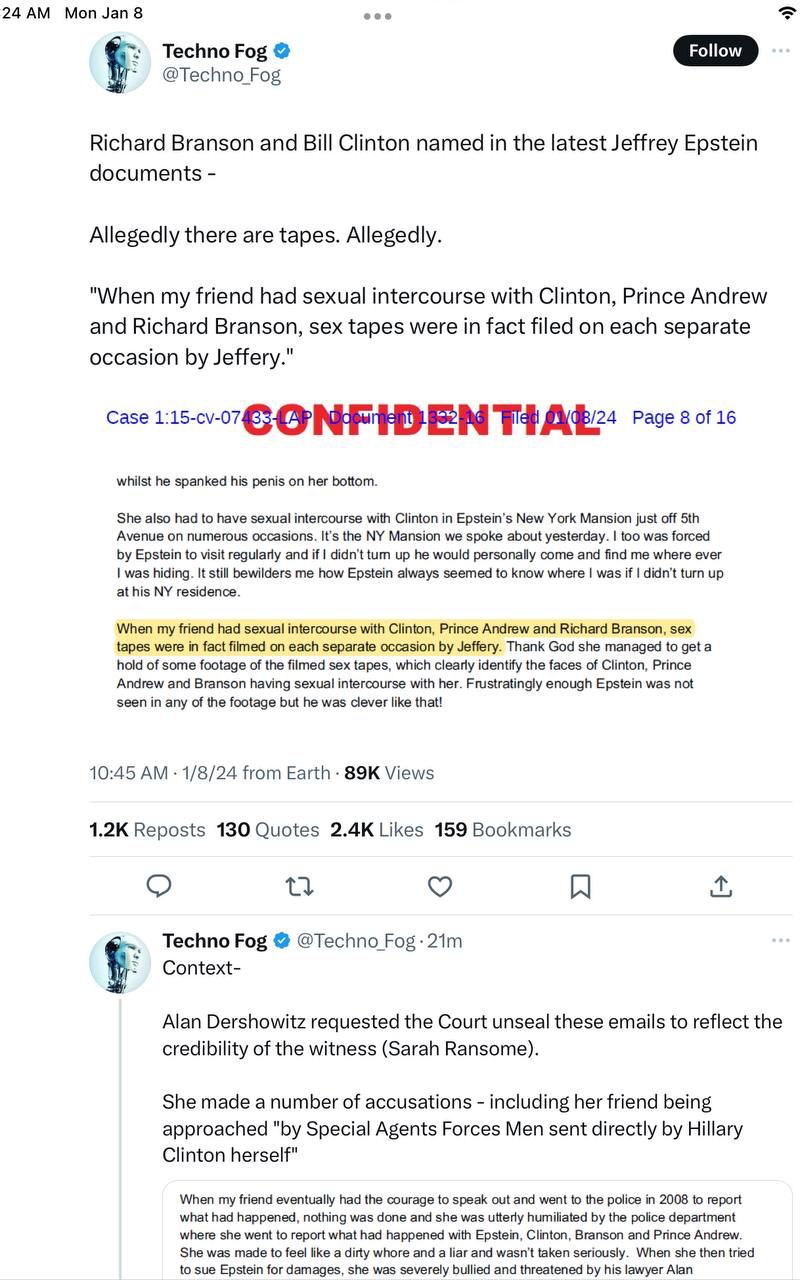View the 130 Quotes list

coord(267,830)
